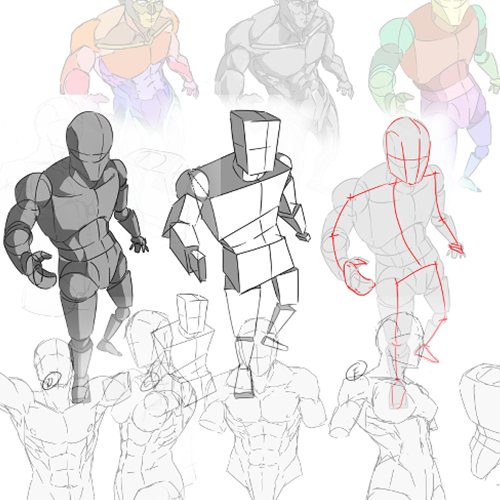Click the circled letter F annotation
Image resolution: width=500 pixels, height=500 pixels.
pyautogui.click(x=356, y=371)
